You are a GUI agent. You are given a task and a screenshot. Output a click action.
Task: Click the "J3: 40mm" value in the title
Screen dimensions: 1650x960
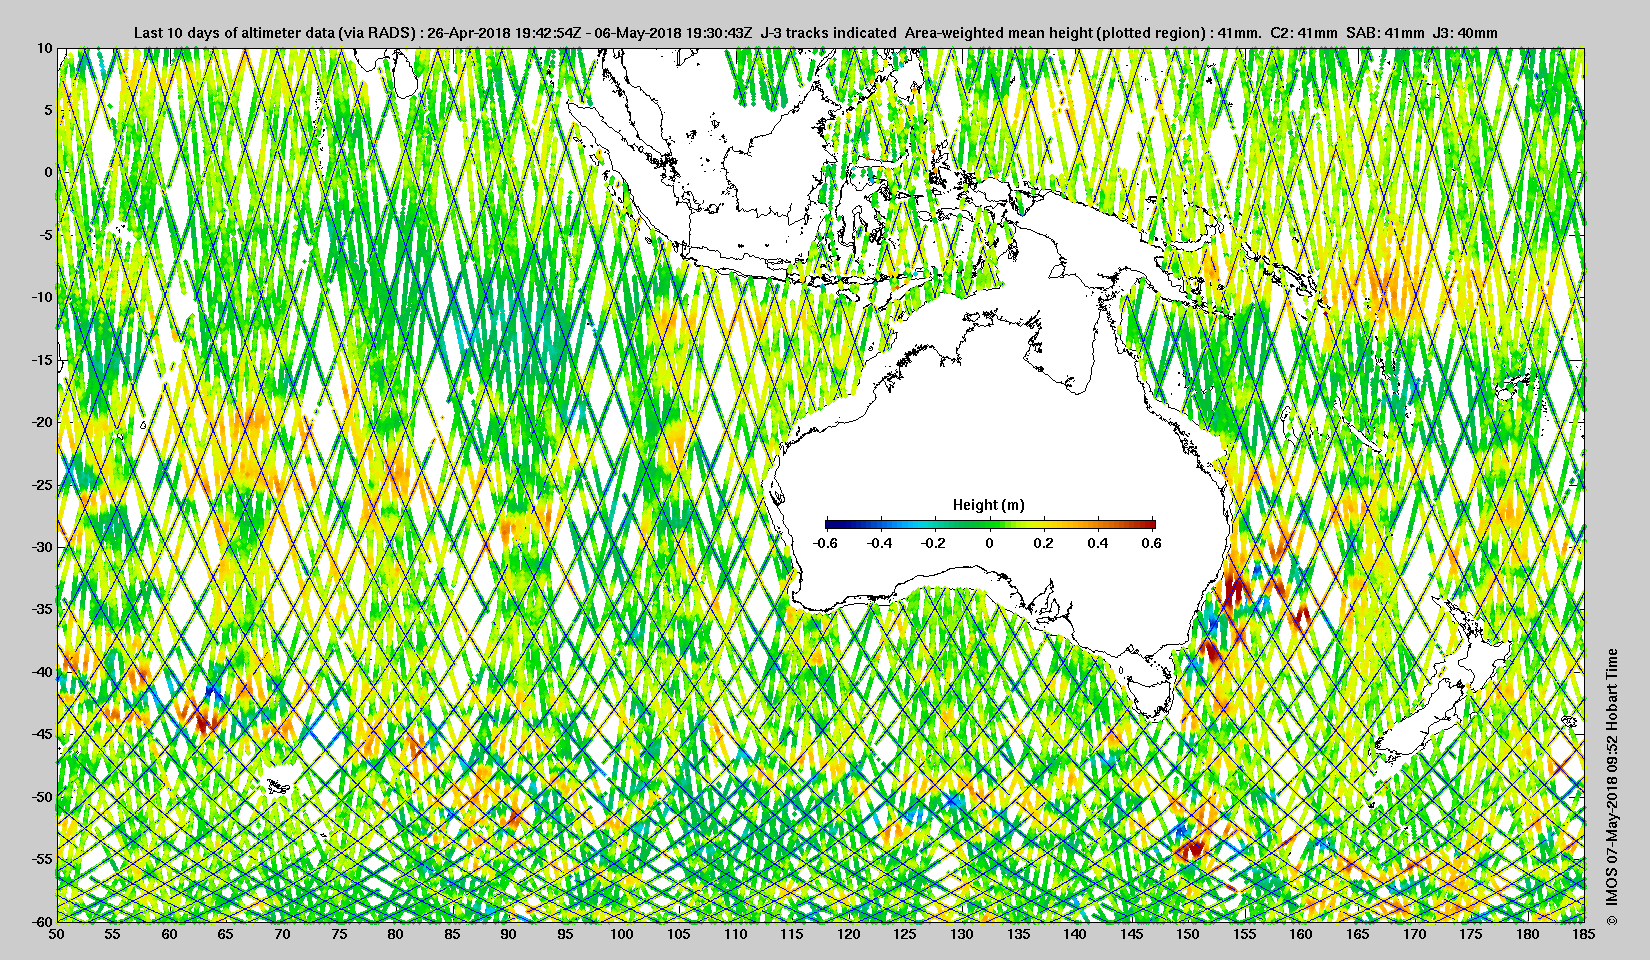click(x=1465, y=33)
